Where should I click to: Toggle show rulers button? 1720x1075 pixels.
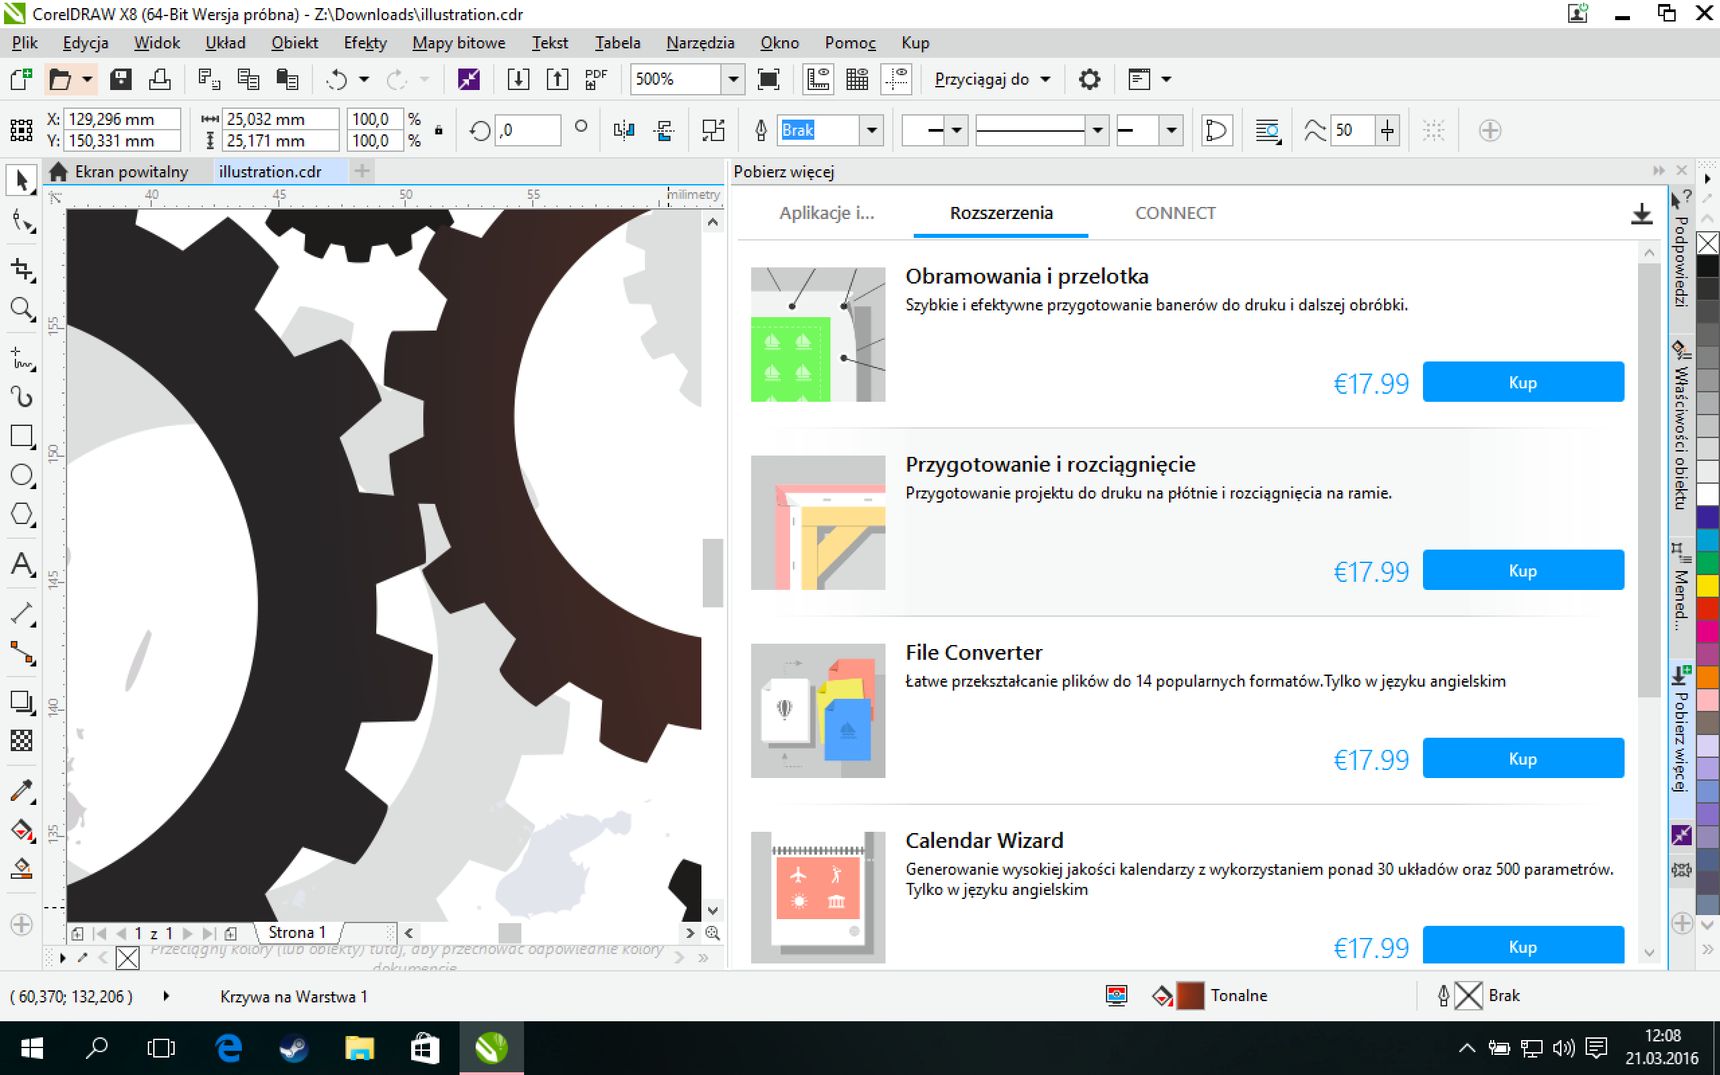click(x=818, y=79)
